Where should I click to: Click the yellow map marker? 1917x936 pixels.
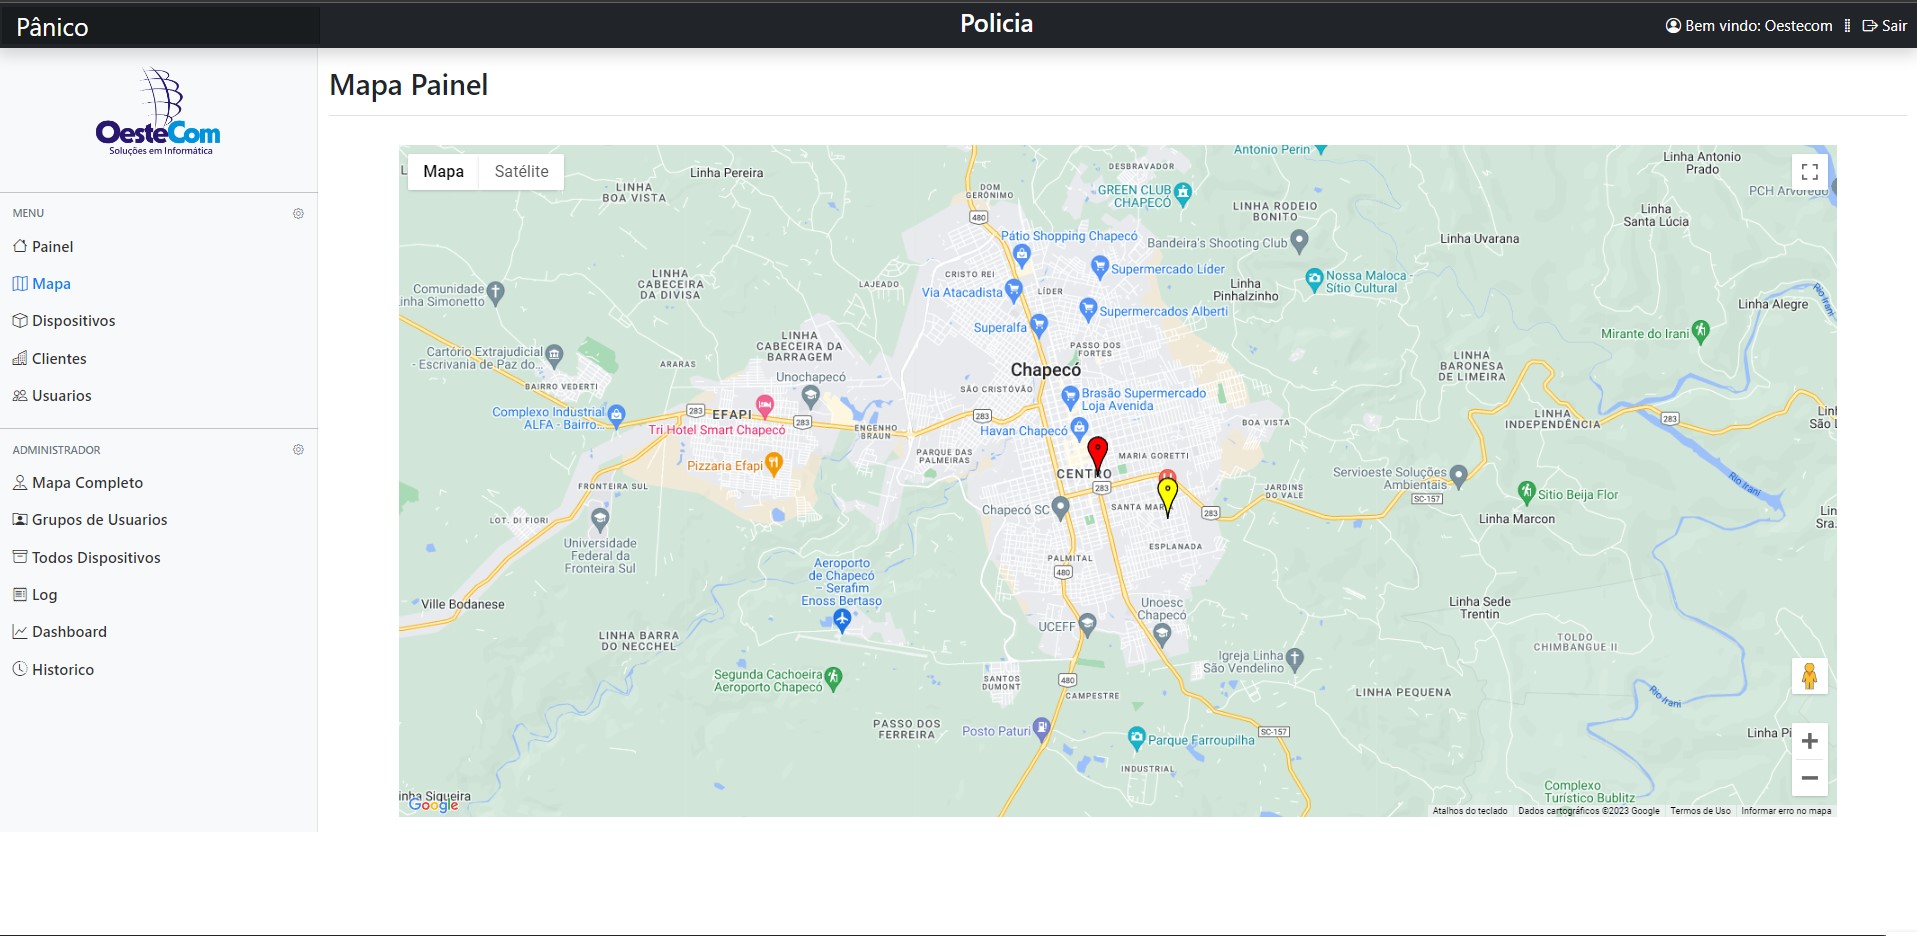[x=1167, y=495]
